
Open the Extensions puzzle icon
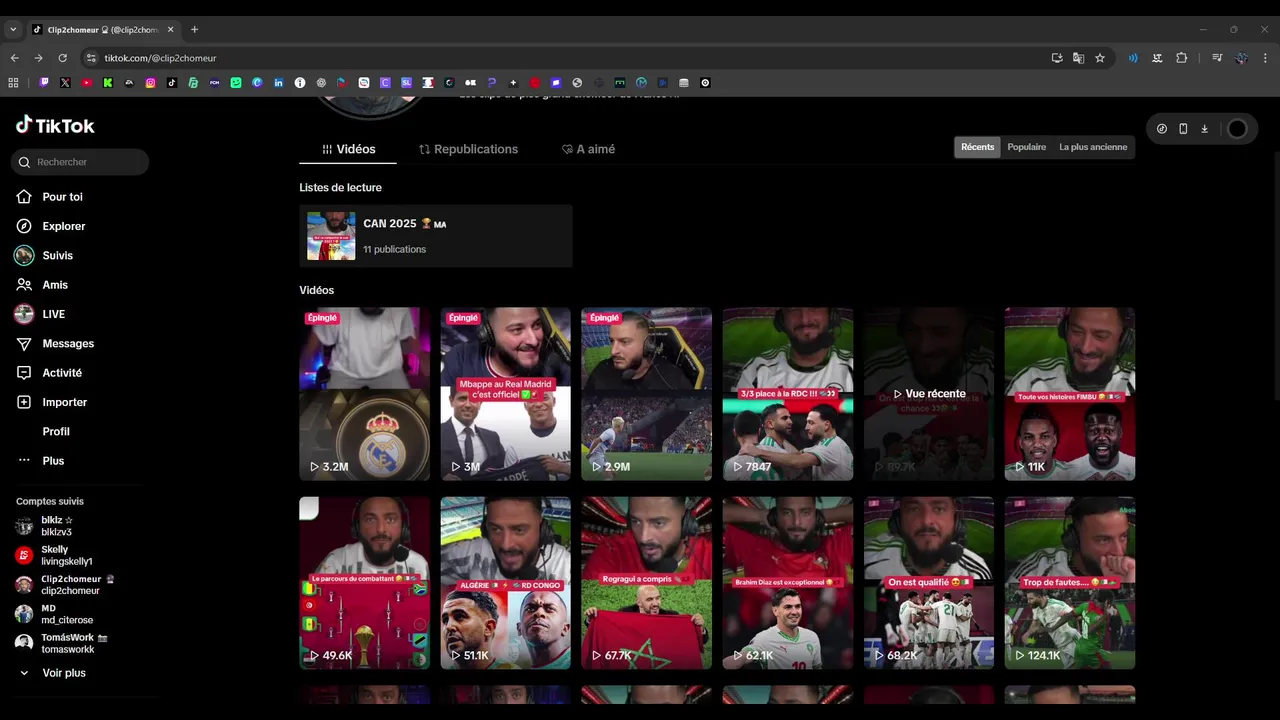point(1181,58)
